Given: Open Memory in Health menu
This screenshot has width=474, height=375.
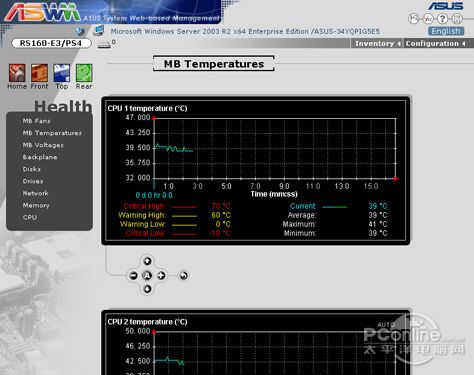Looking at the screenshot, I should [36, 205].
